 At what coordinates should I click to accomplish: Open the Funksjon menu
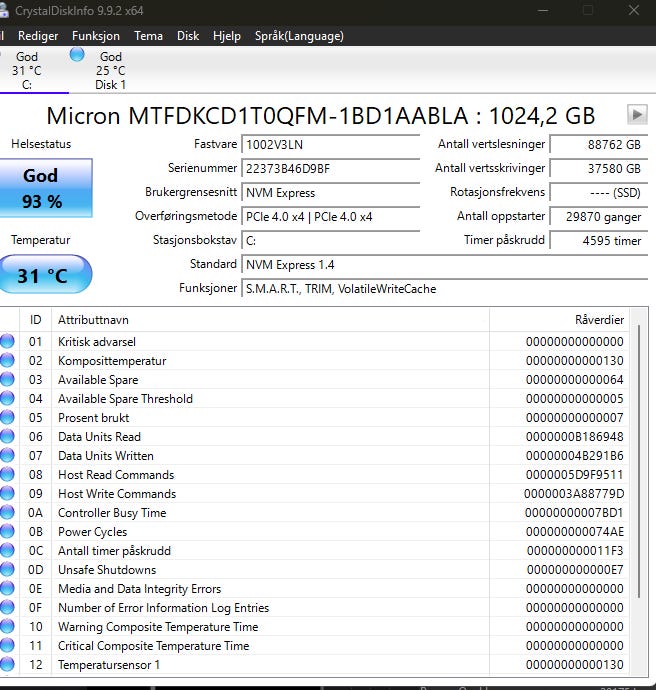pos(95,36)
